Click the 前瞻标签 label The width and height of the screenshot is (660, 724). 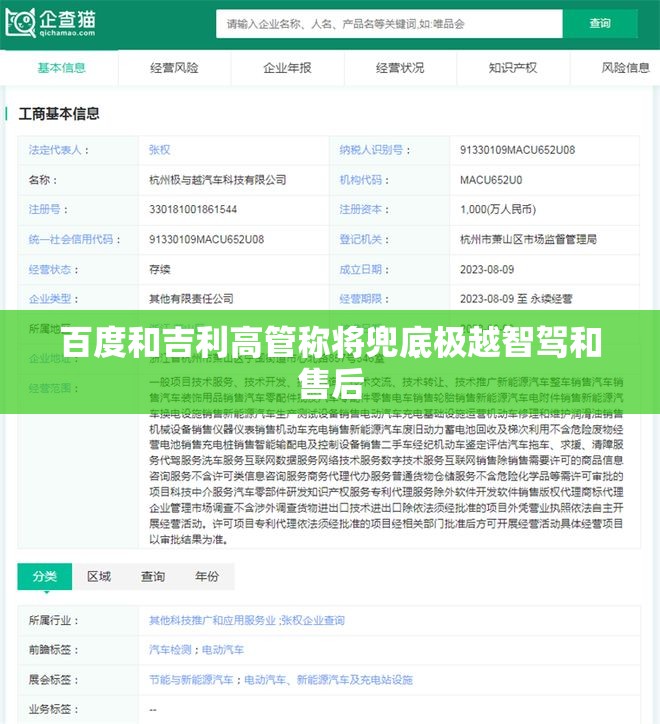pyautogui.click(x=53, y=650)
